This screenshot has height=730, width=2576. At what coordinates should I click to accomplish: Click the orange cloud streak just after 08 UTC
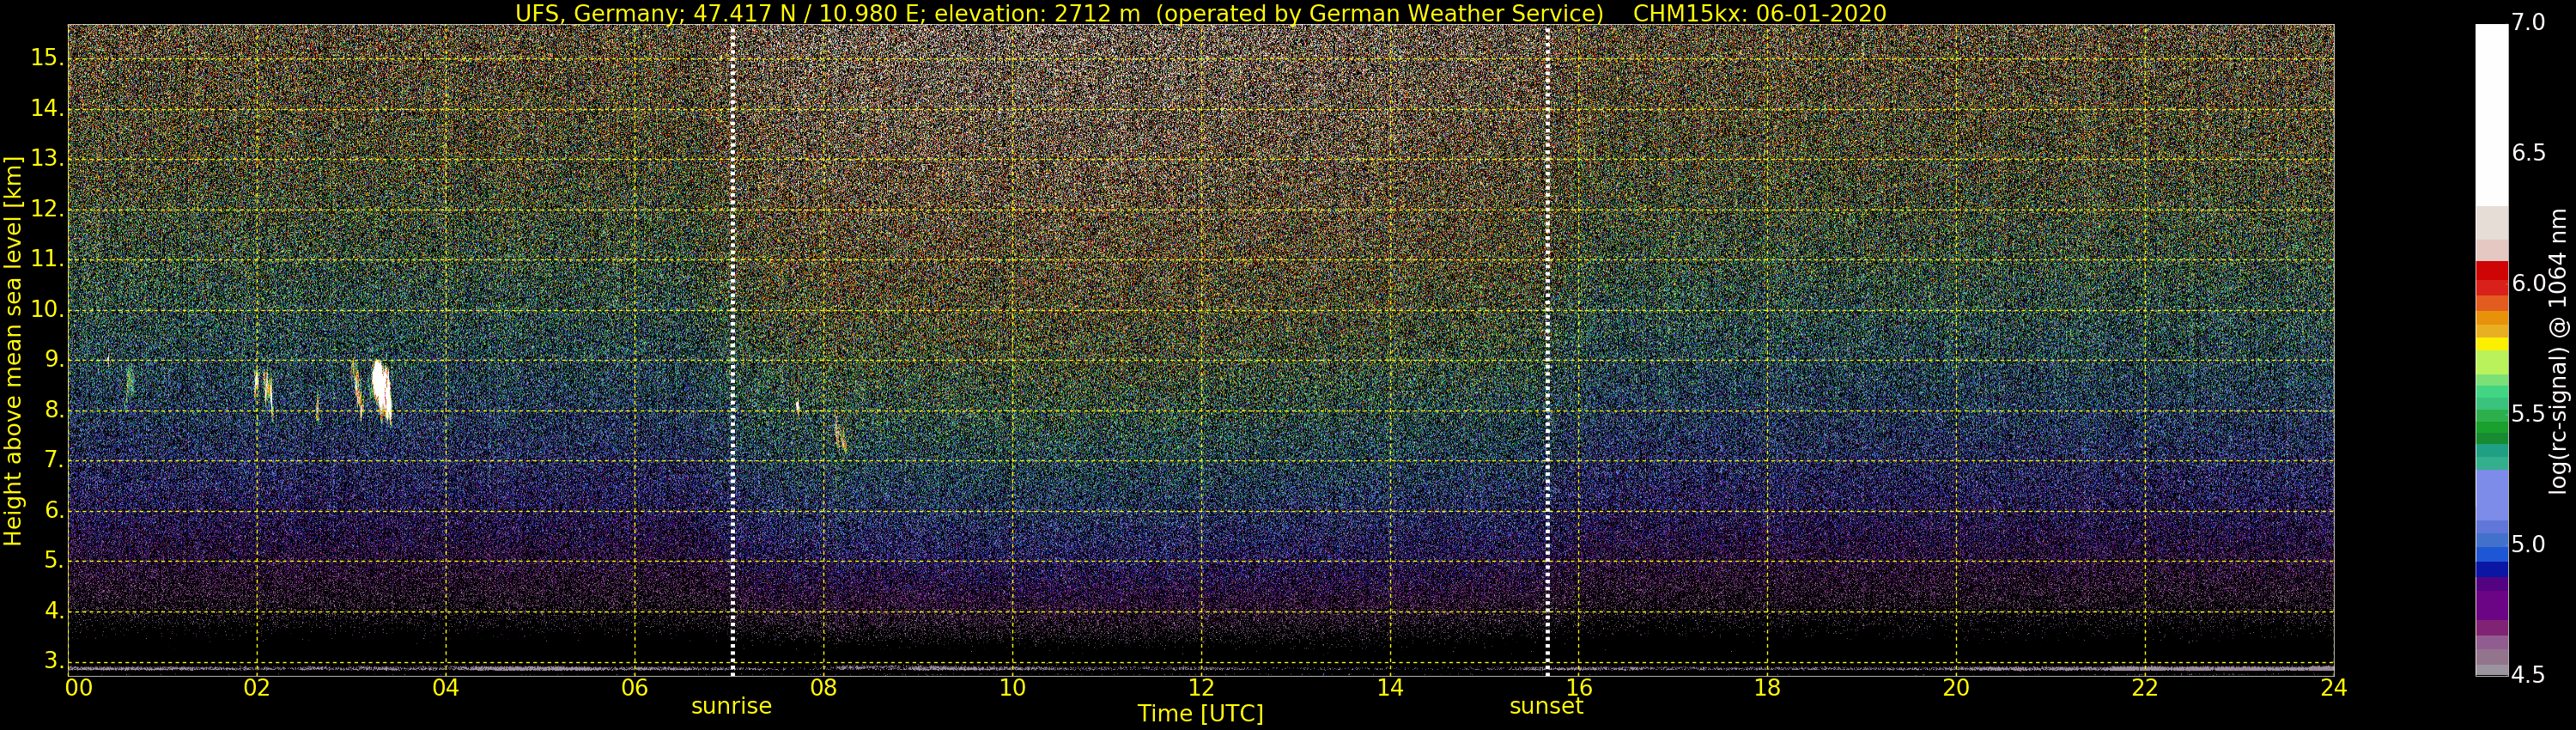(840, 436)
